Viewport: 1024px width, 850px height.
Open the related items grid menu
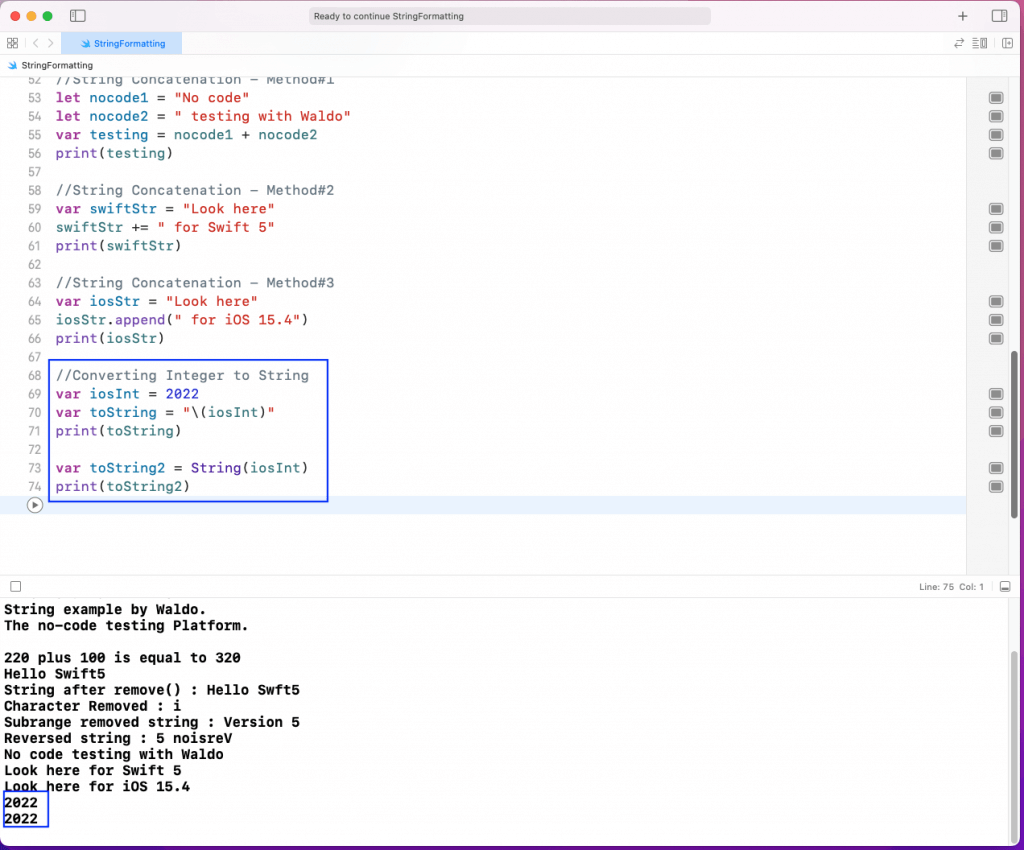pyautogui.click(x=12, y=43)
